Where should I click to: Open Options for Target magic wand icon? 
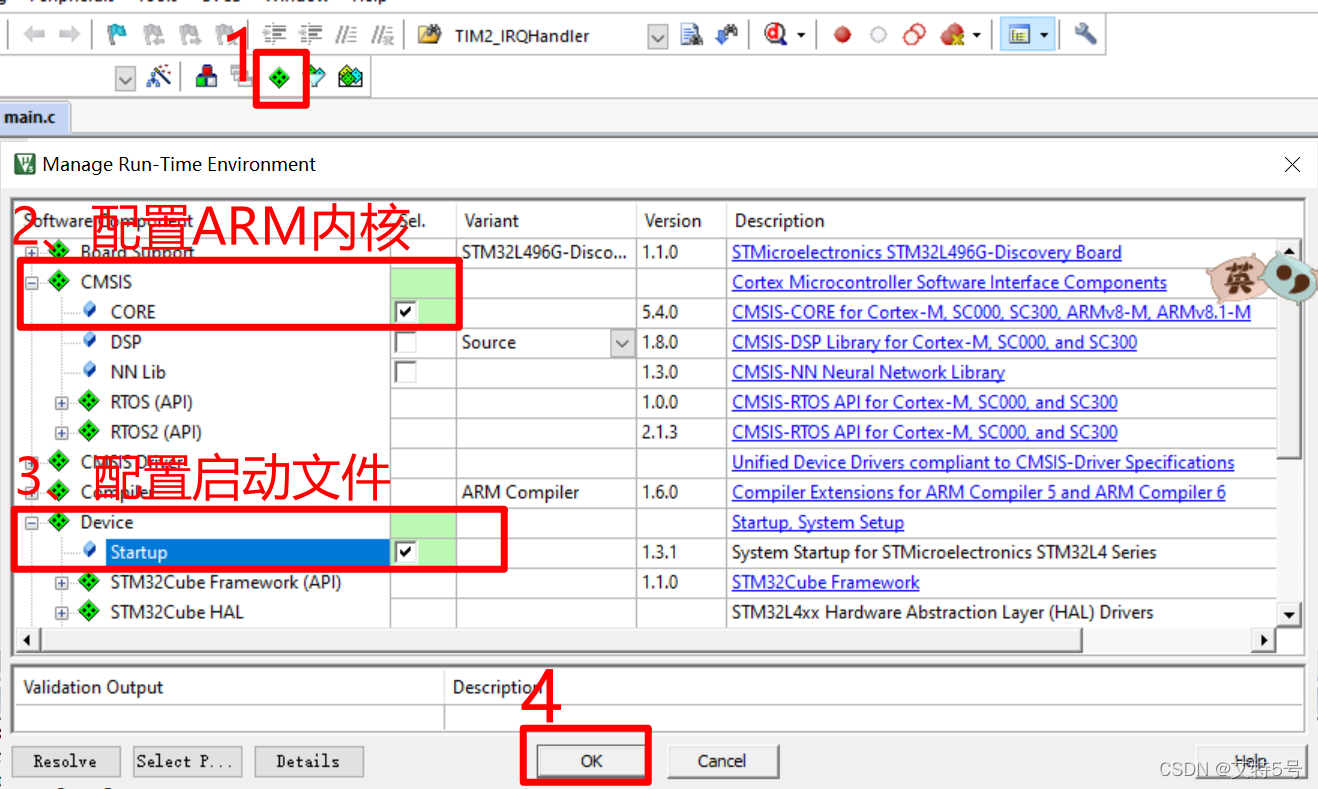pyautogui.click(x=159, y=76)
